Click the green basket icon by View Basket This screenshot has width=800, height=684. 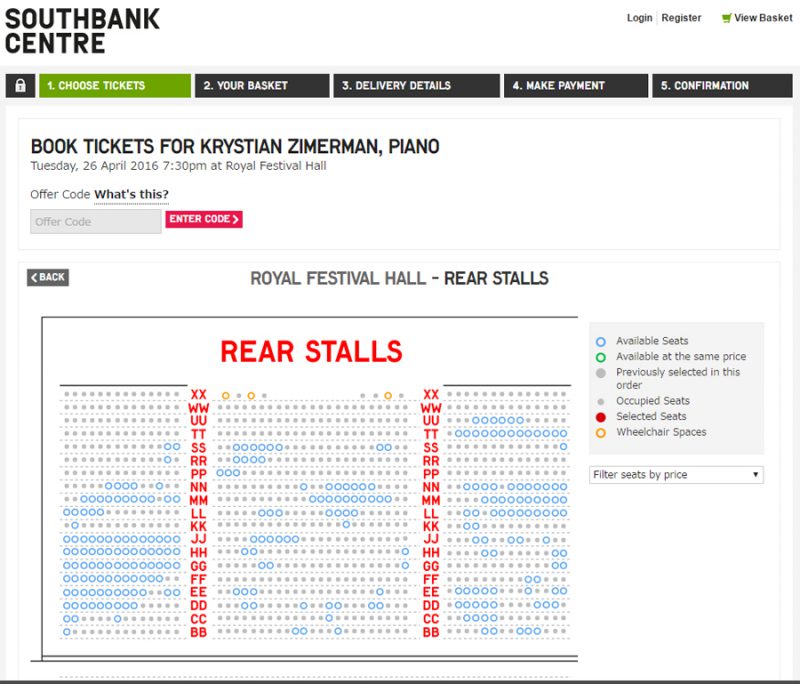pos(727,18)
